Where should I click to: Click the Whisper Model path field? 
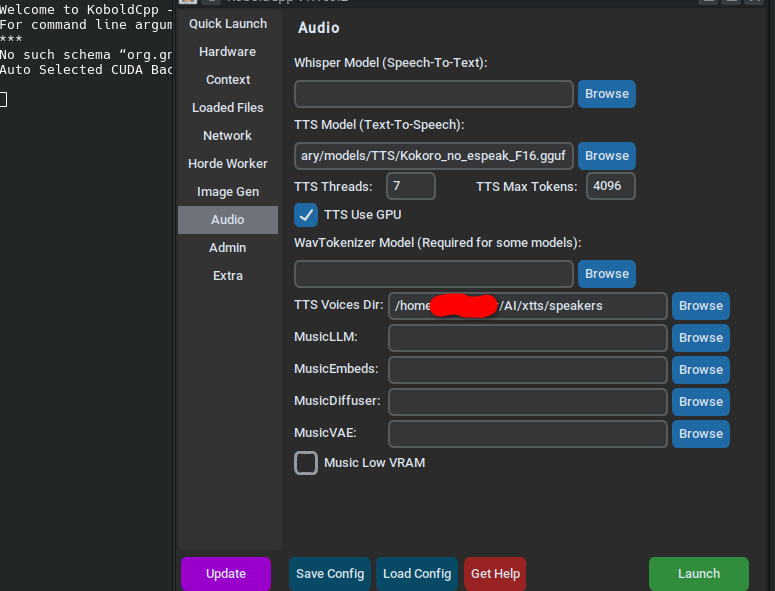pyautogui.click(x=433, y=94)
